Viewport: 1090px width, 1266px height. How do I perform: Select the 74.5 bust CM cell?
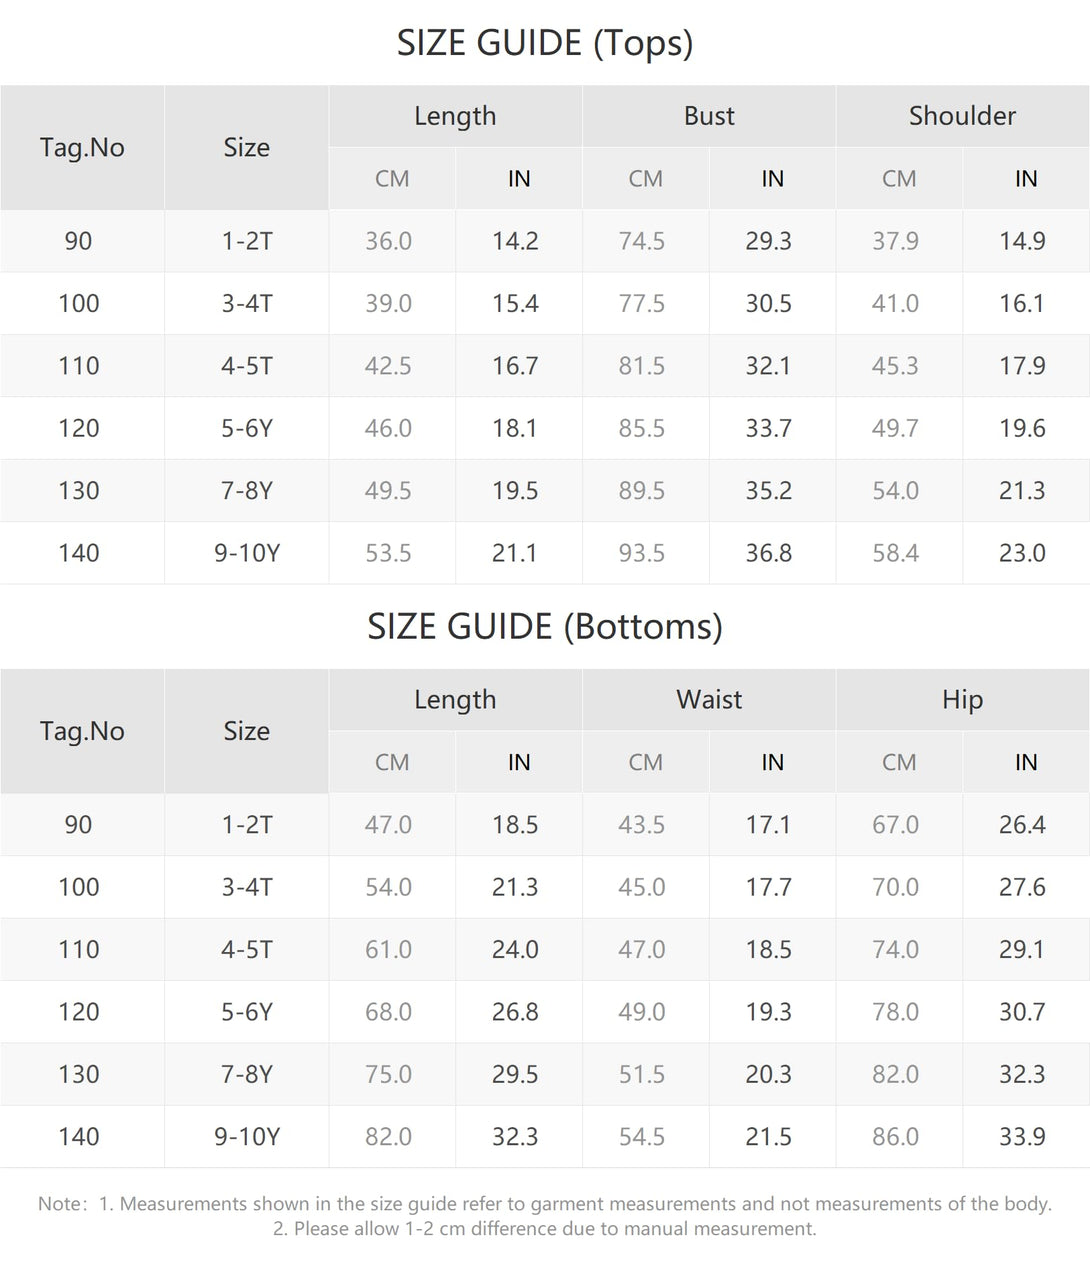642,241
